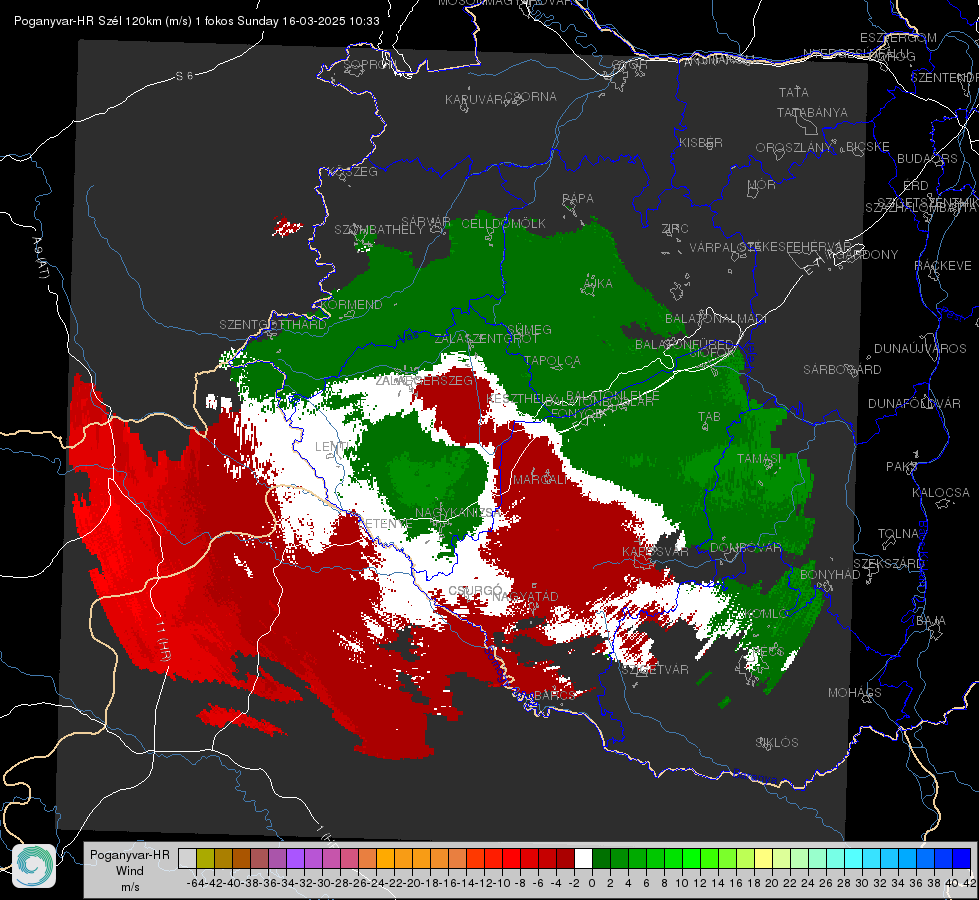The width and height of the screenshot is (979, 900).
Task: Click the small red echo near Szombathely
Action: (287, 227)
